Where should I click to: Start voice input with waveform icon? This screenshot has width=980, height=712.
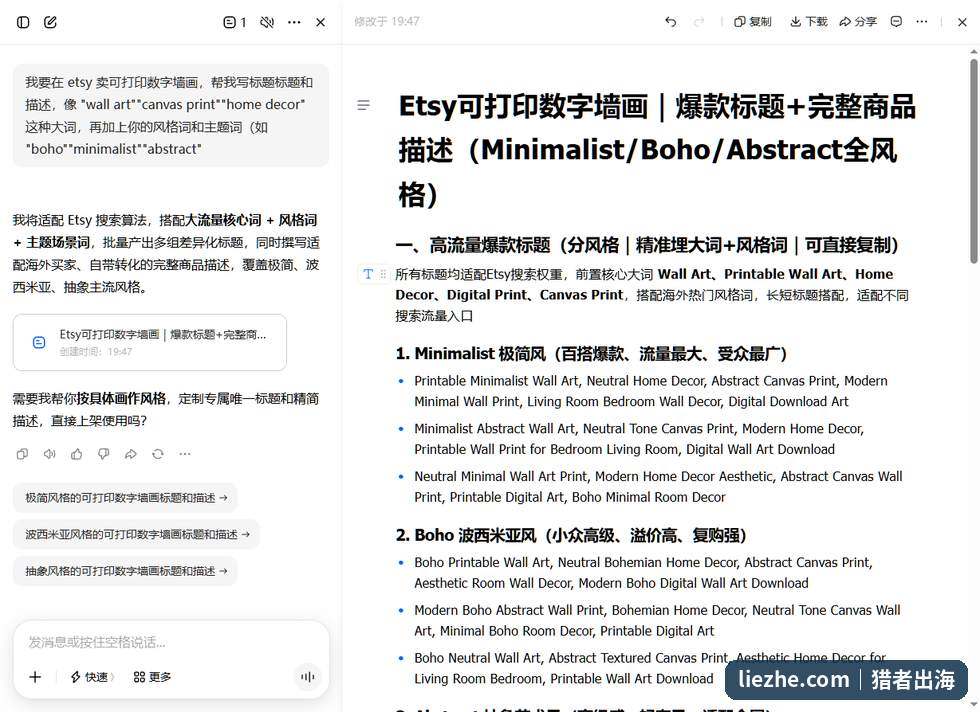tap(308, 677)
